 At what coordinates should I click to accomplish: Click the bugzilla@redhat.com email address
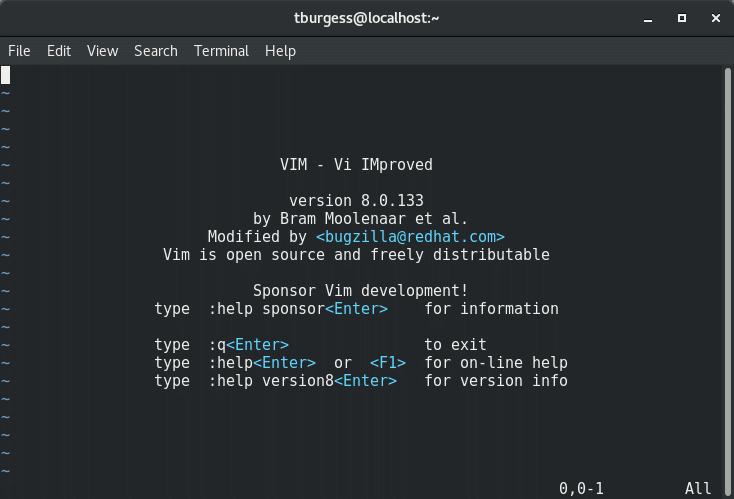(410, 237)
